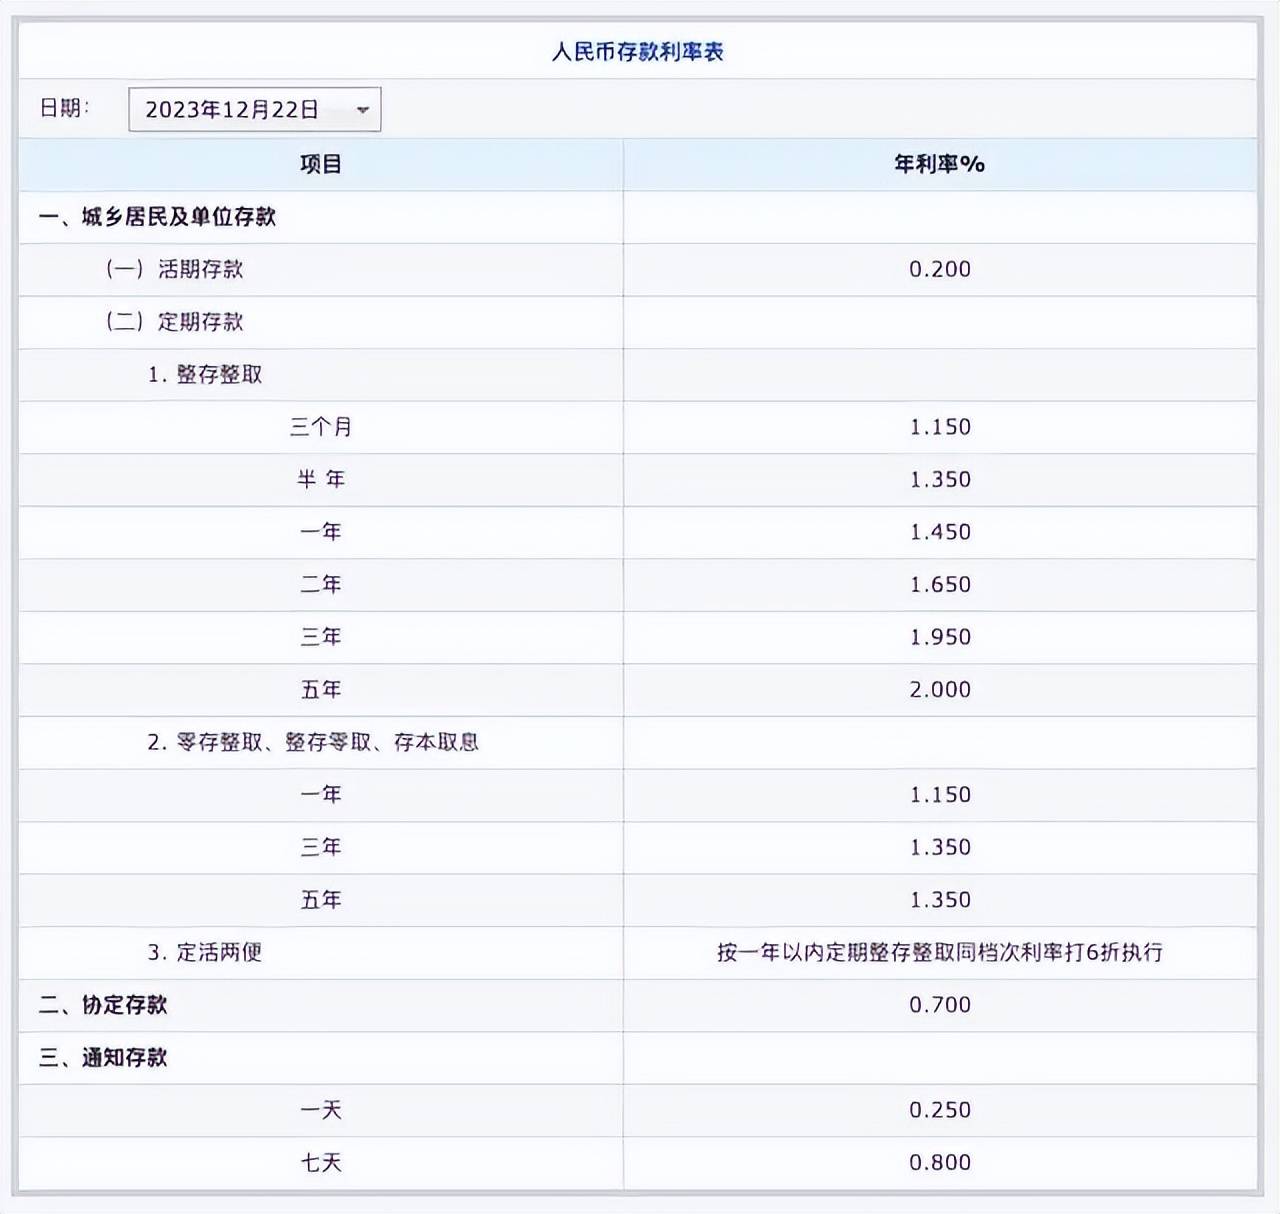
Task: Click the 七天 term label
Action: pyautogui.click(x=321, y=1162)
